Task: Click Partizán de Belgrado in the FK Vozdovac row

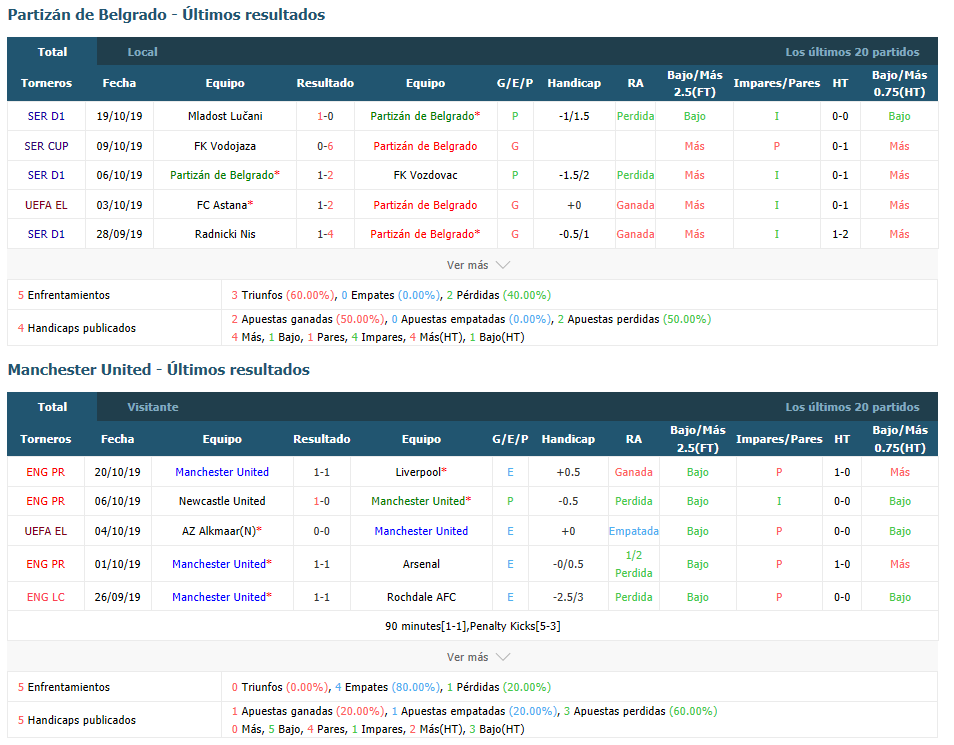Action: [x=225, y=175]
